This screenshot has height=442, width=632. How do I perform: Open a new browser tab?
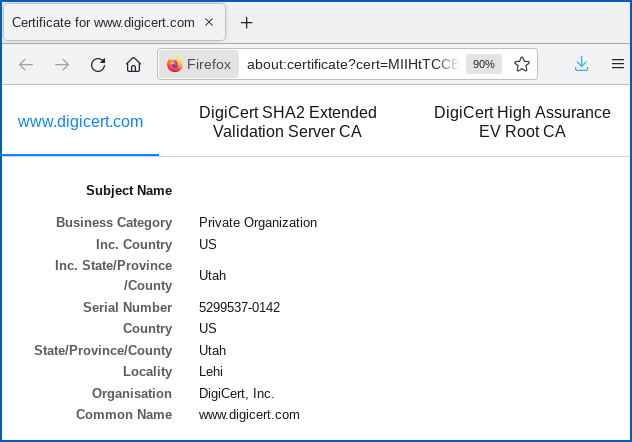(247, 22)
